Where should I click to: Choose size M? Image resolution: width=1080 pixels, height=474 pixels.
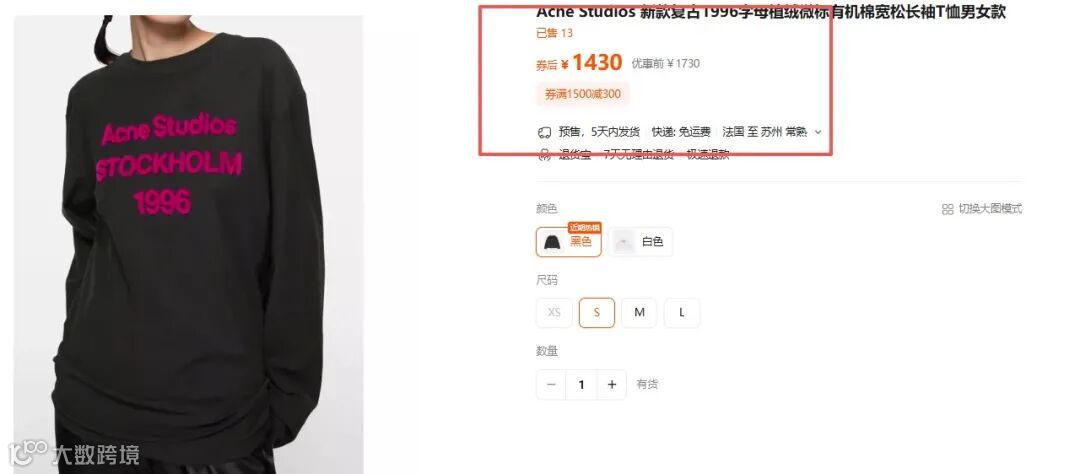pyautogui.click(x=639, y=313)
